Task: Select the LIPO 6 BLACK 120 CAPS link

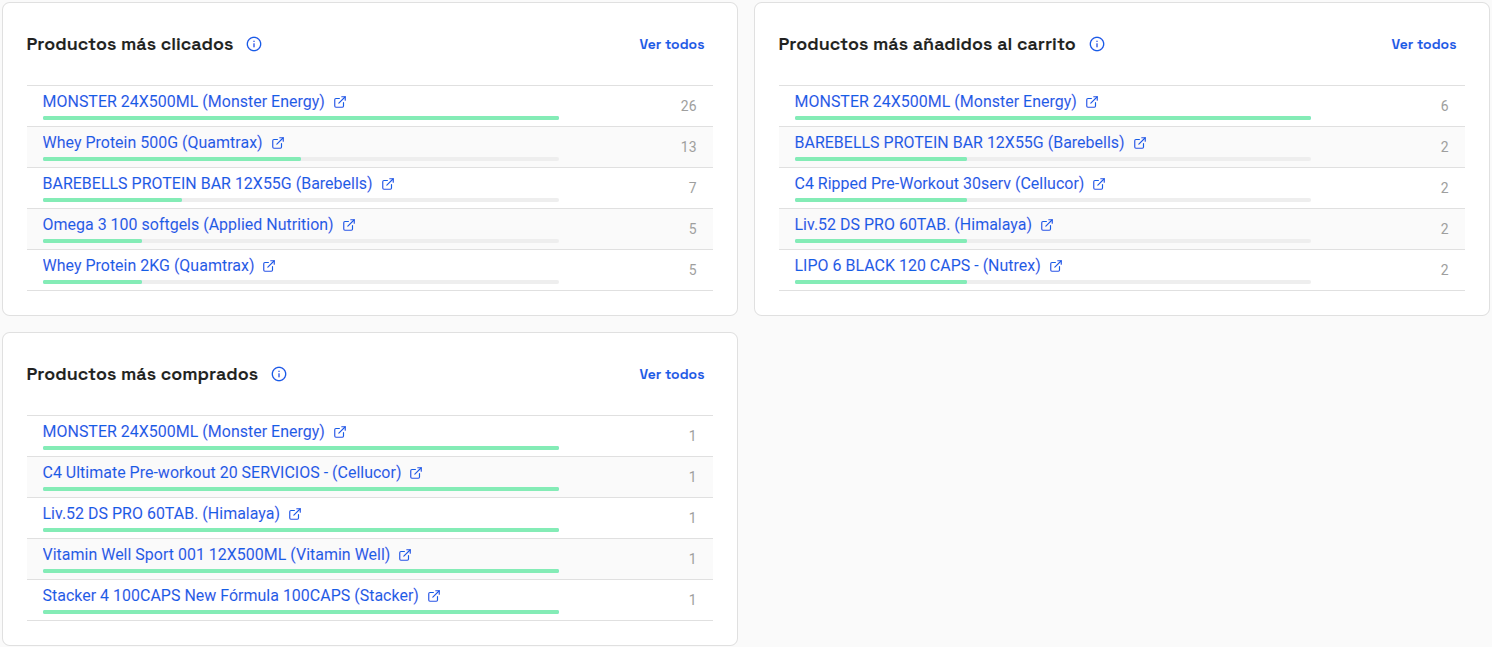Action: [918, 265]
